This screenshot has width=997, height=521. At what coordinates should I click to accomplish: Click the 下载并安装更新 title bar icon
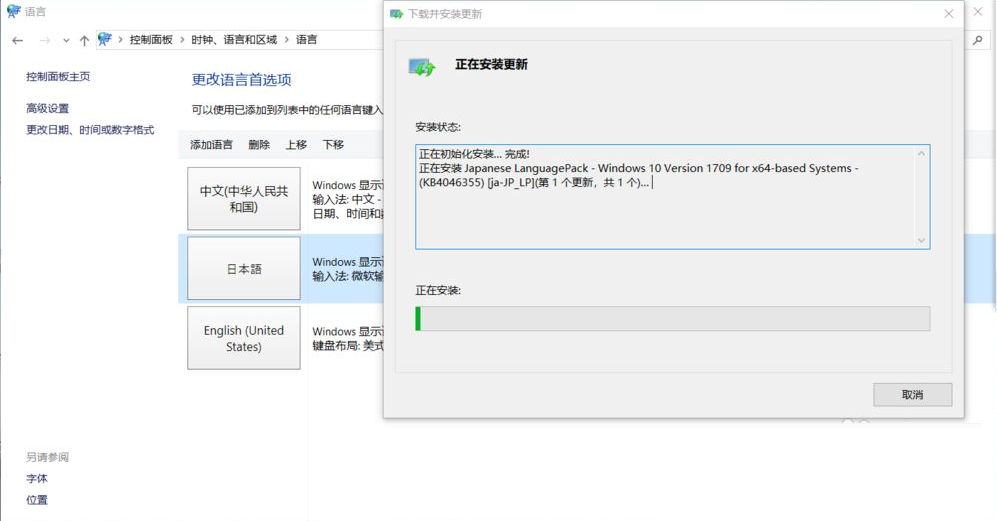pos(396,14)
